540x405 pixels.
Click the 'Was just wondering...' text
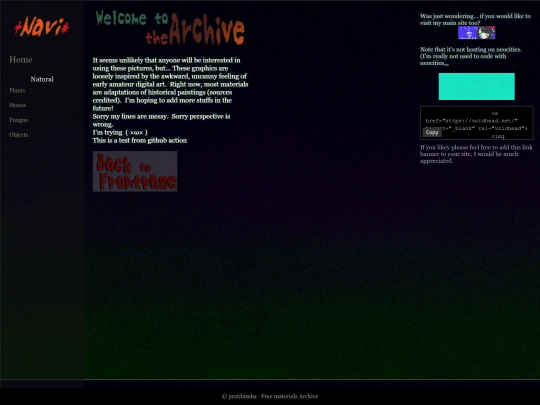tap(475, 19)
